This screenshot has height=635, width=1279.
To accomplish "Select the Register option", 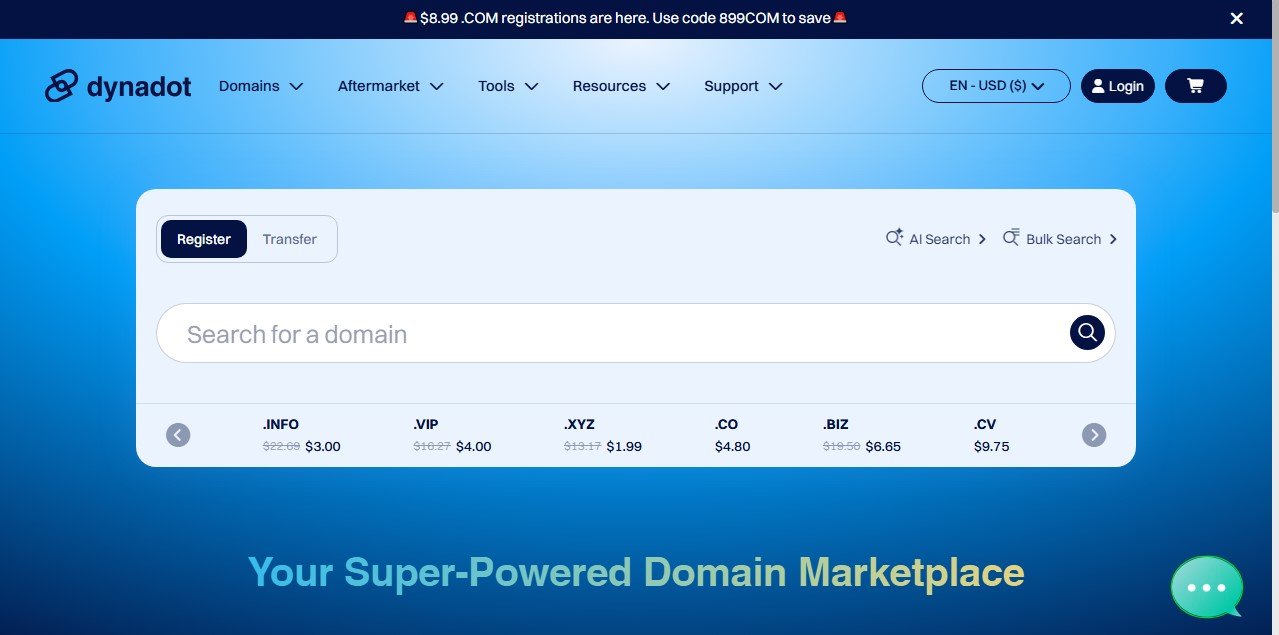I will (203, 239).
